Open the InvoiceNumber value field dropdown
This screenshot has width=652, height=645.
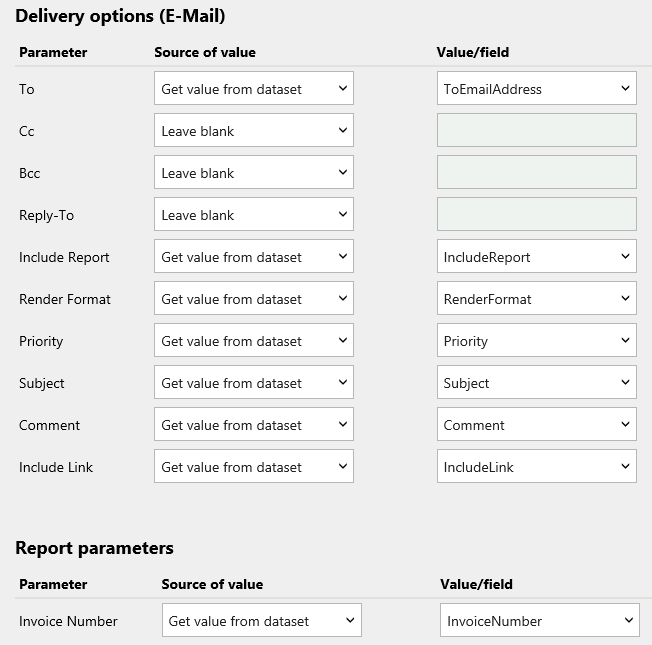pyautogui.click(x=540, y=621)
